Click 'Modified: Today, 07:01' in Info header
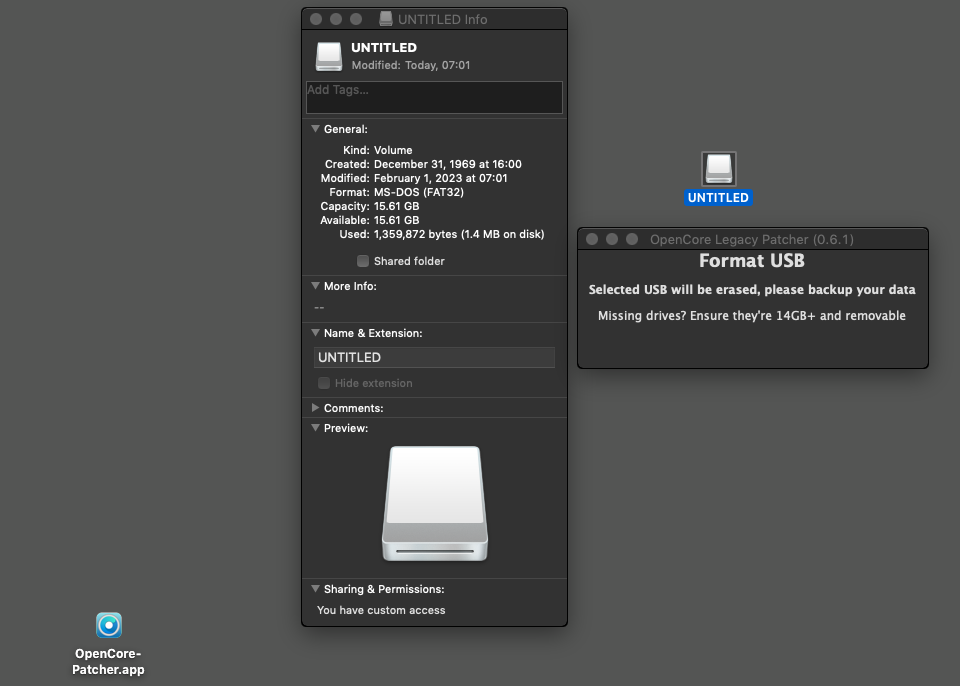 point(411,65)
